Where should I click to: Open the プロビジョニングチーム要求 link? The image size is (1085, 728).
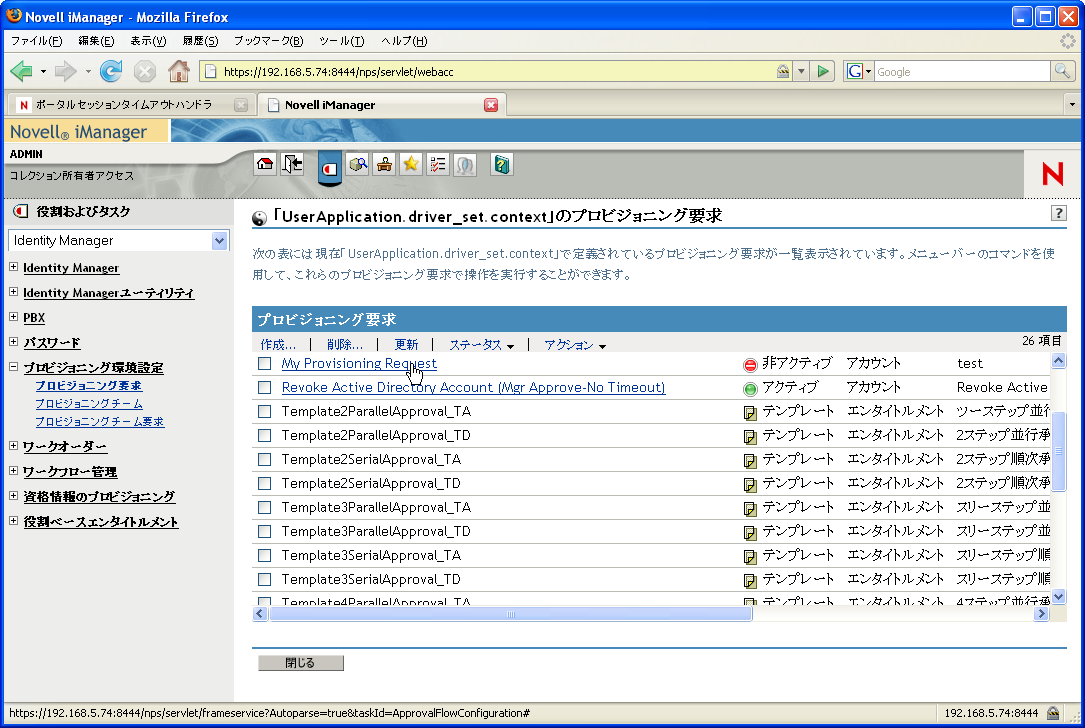[x=100, y=421]
